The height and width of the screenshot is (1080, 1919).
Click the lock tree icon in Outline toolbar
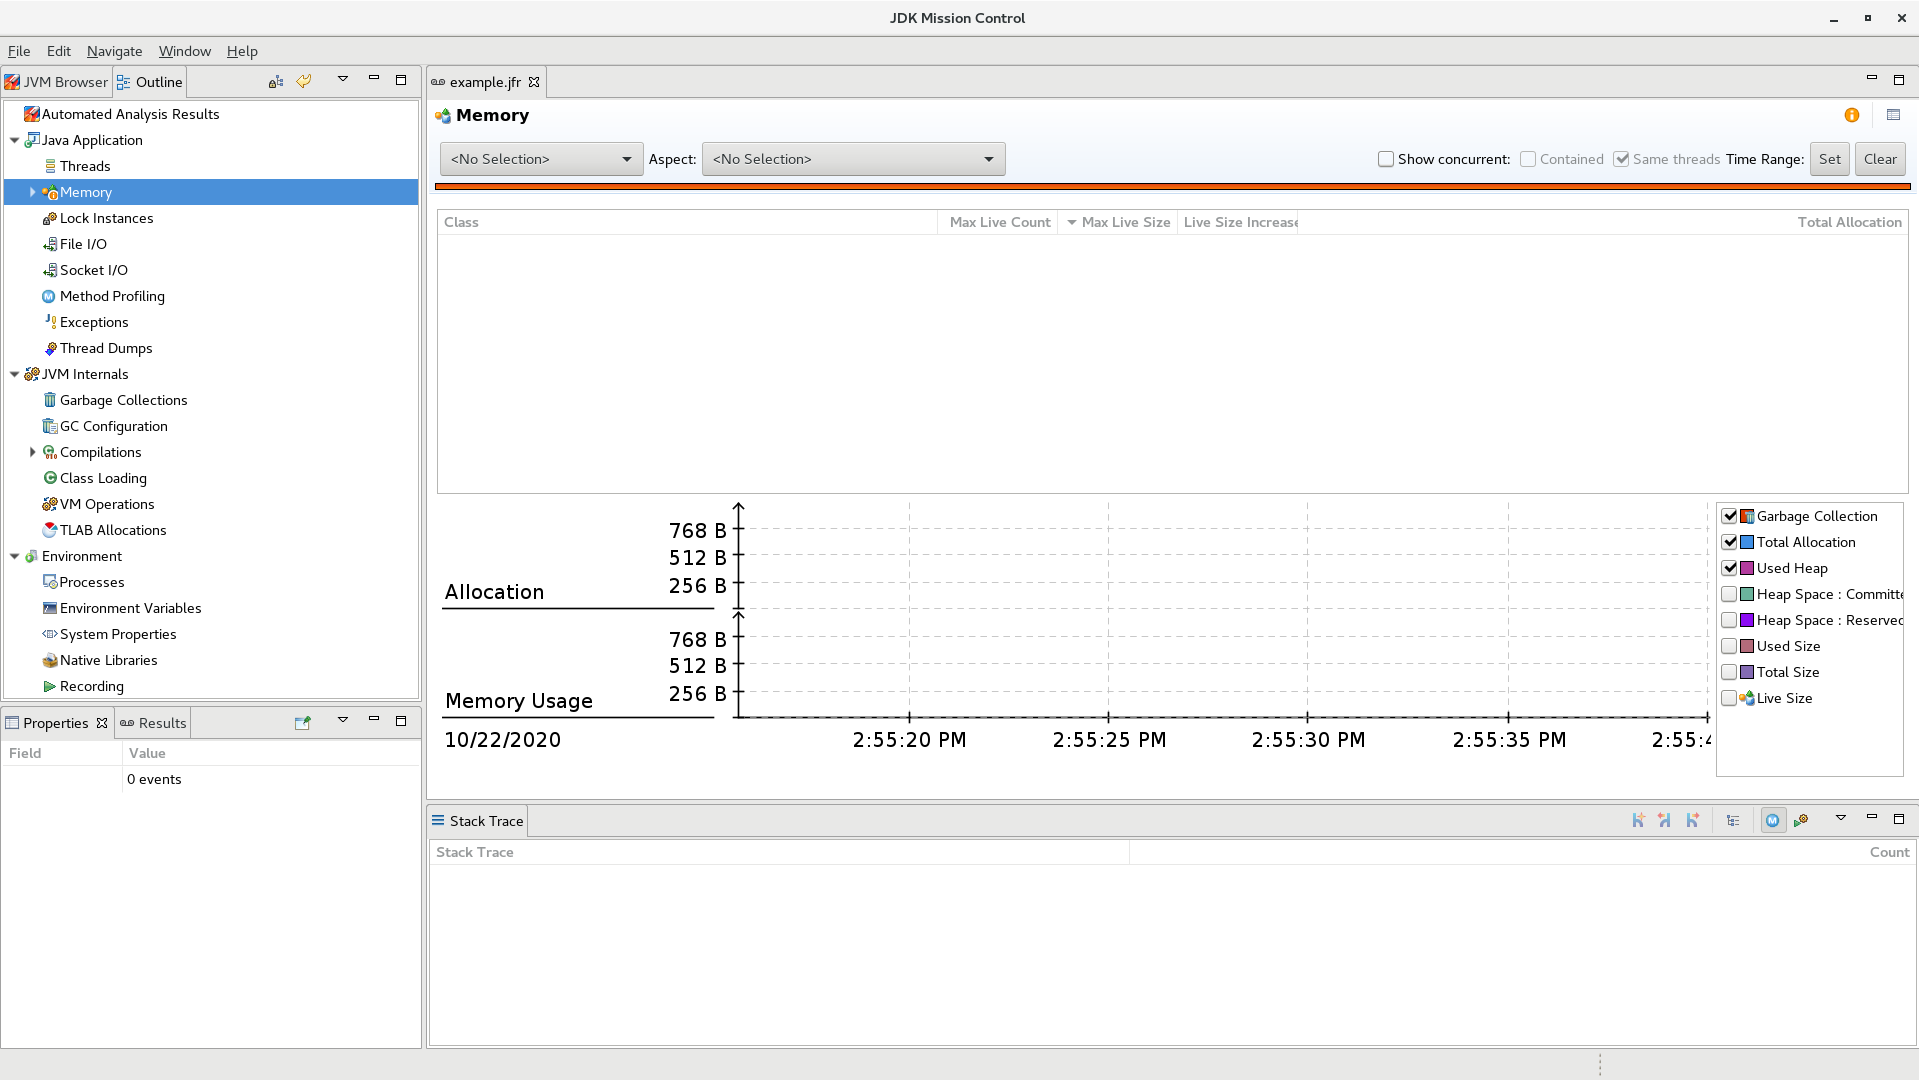pyautogui.click(x=276, y=81)
